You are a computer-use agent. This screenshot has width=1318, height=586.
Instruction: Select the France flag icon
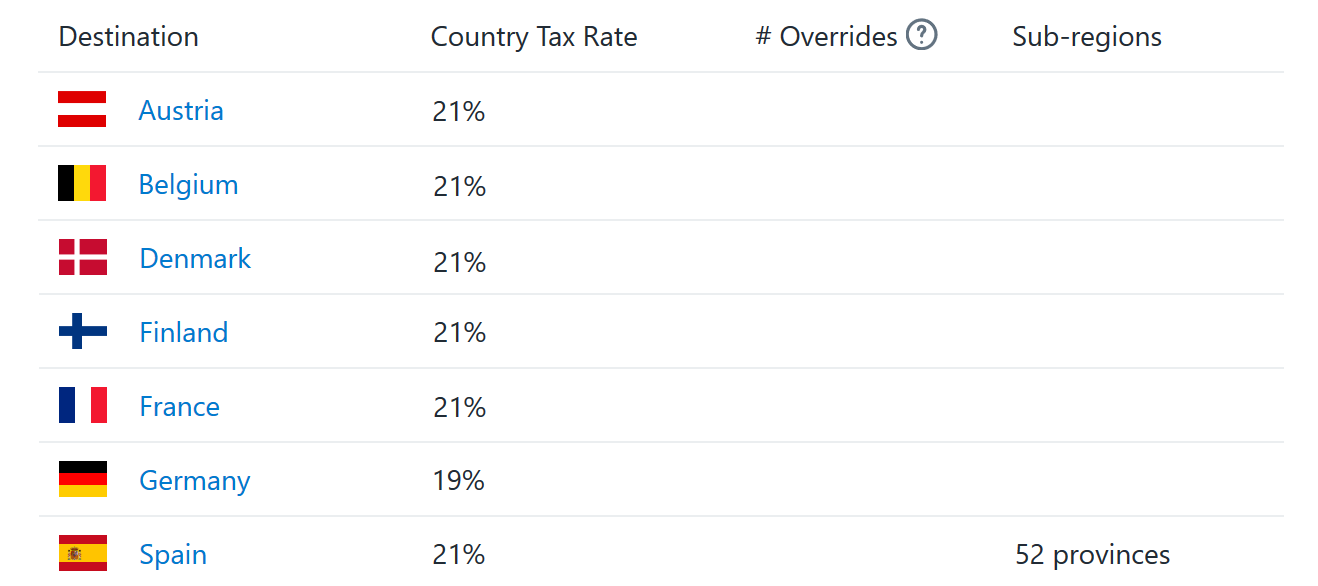pos(82,405)
